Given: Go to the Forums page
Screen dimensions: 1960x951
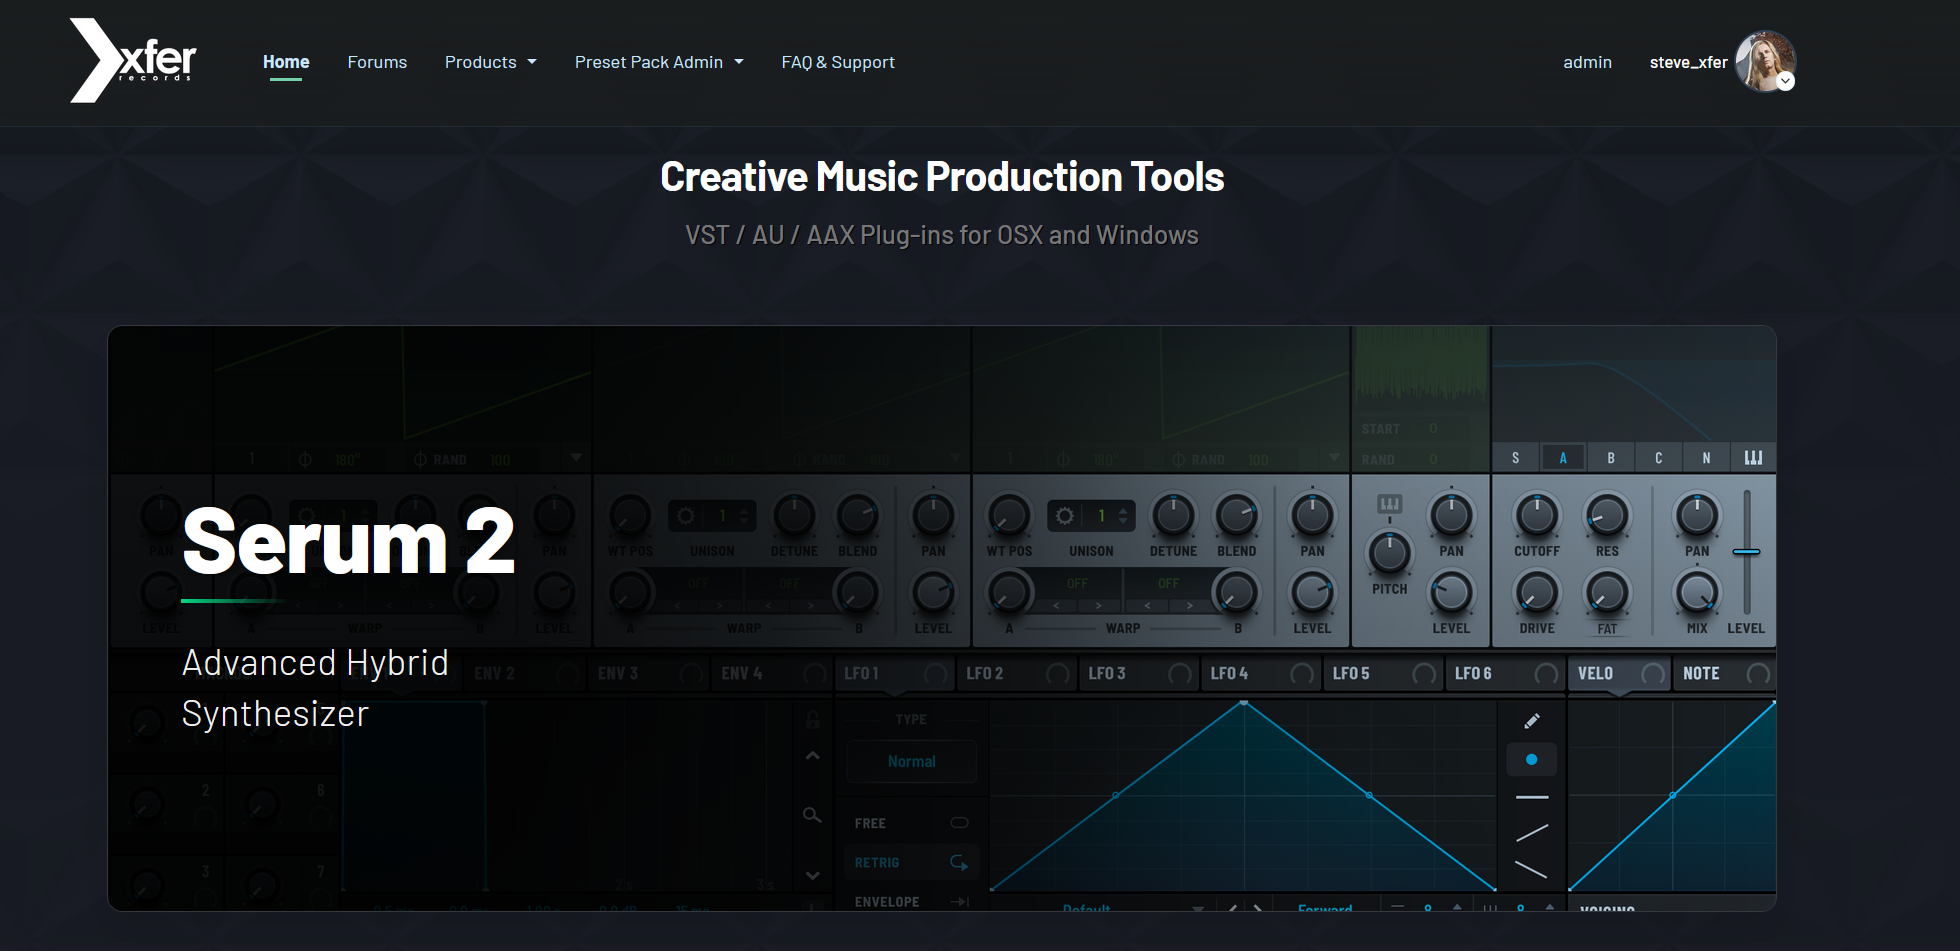Looking at the screenshot, I should pos(377,62).
